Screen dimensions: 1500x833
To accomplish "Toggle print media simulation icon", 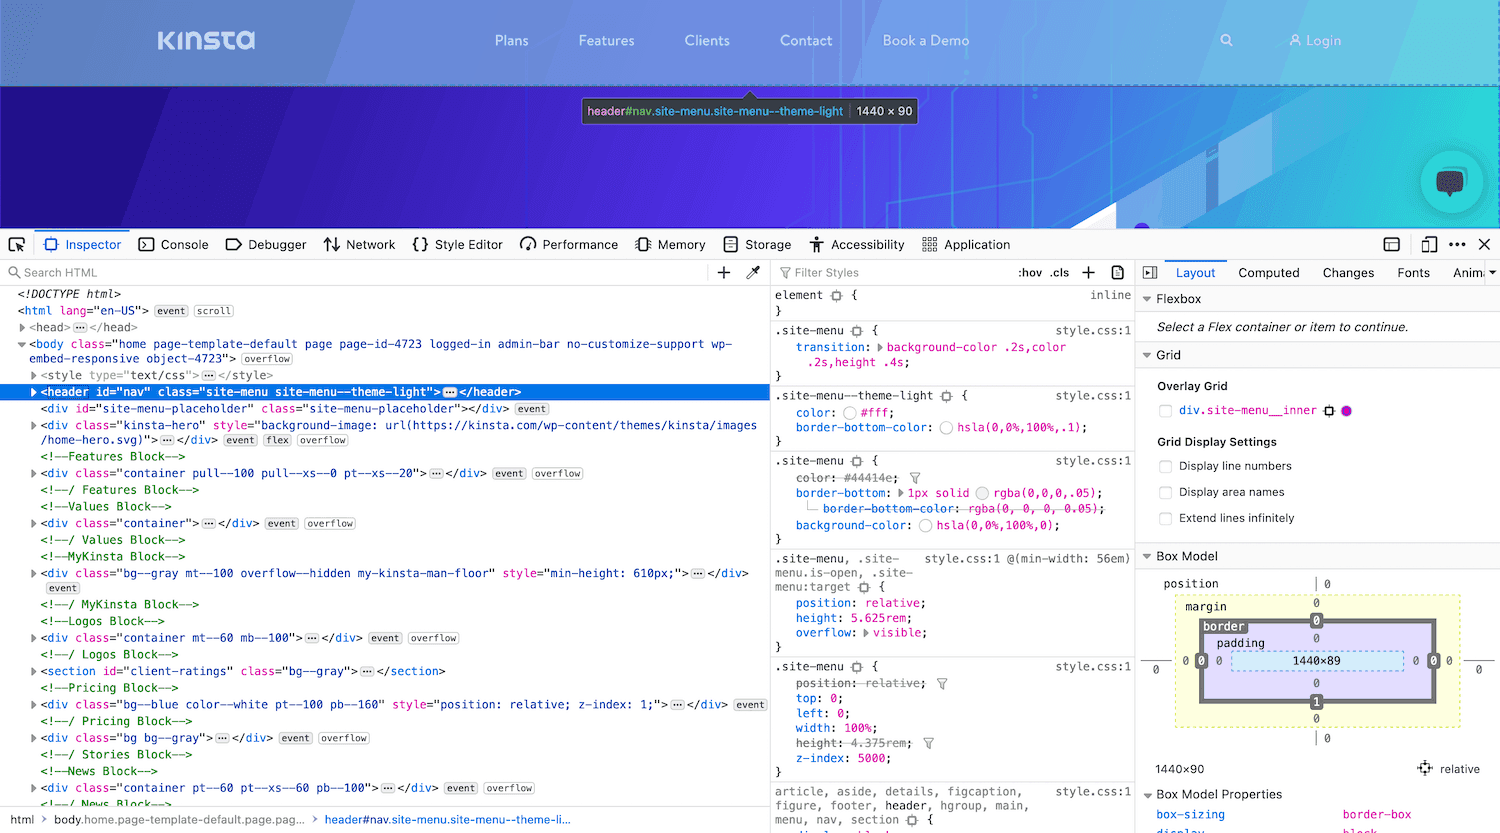I will (1117, 272).
